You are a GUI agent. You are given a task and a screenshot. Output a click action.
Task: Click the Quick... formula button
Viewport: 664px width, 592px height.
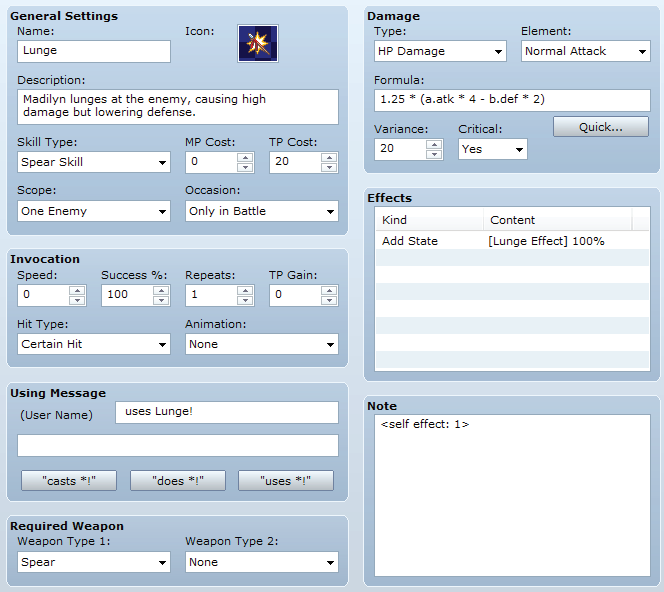(600, 127)
